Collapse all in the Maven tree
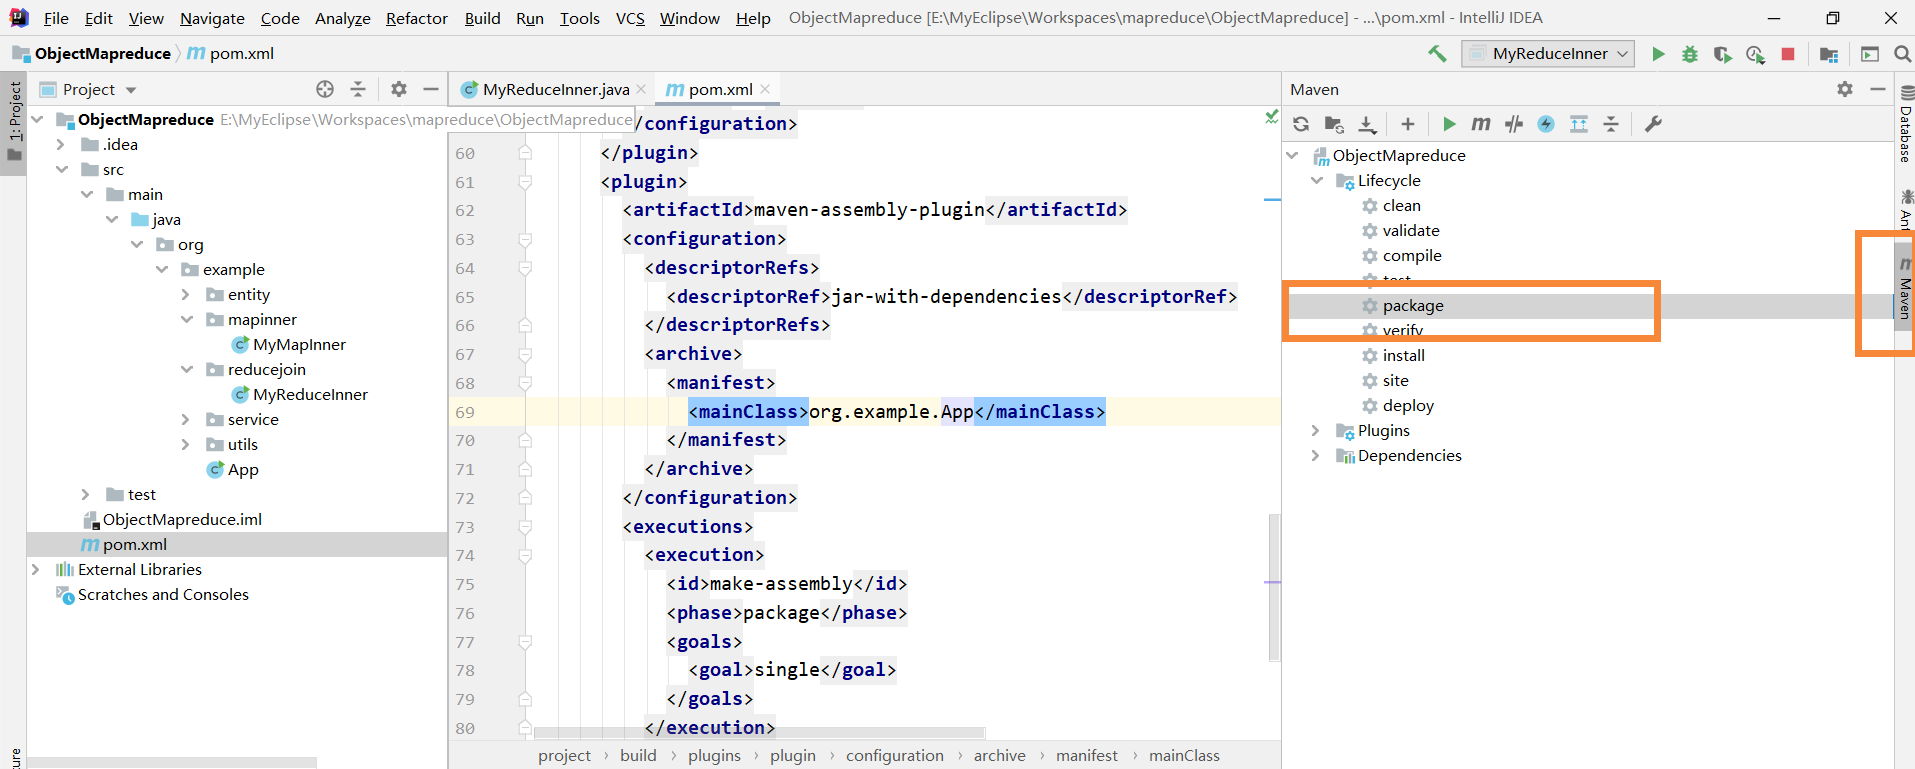Viewport: 1915px width, 769px height. pyautogui.click(x=1611, y=124)
